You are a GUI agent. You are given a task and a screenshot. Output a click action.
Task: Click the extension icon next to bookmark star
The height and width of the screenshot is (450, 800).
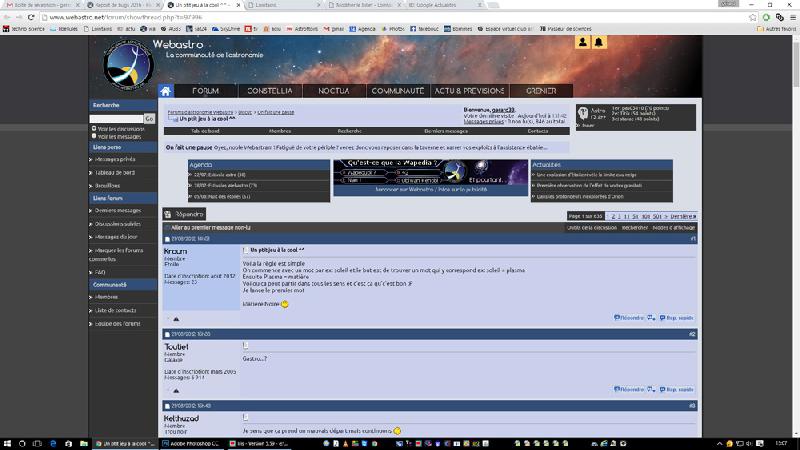point(766,17)
